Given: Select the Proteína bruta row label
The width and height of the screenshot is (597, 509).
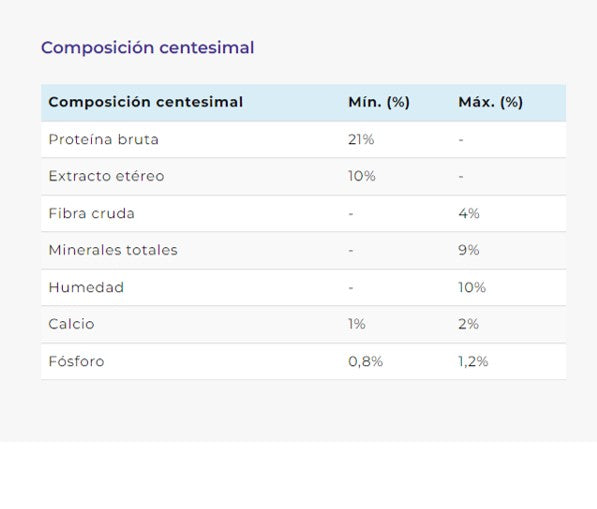Looking at the screenshot, I should click(104, 139).
